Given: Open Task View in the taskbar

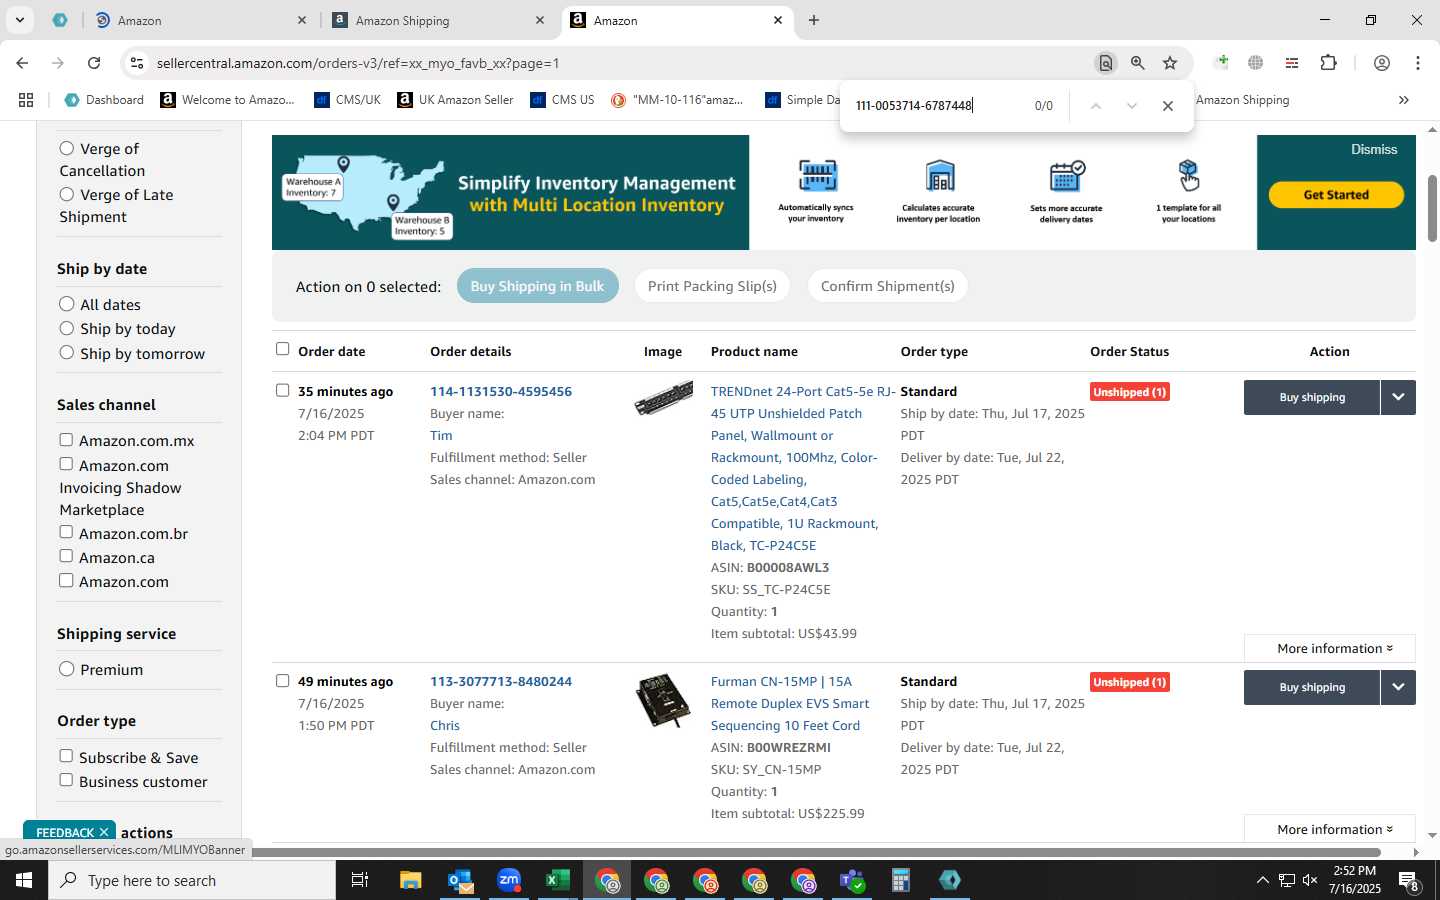Looking at the screenshot, I should coord(360,880).
